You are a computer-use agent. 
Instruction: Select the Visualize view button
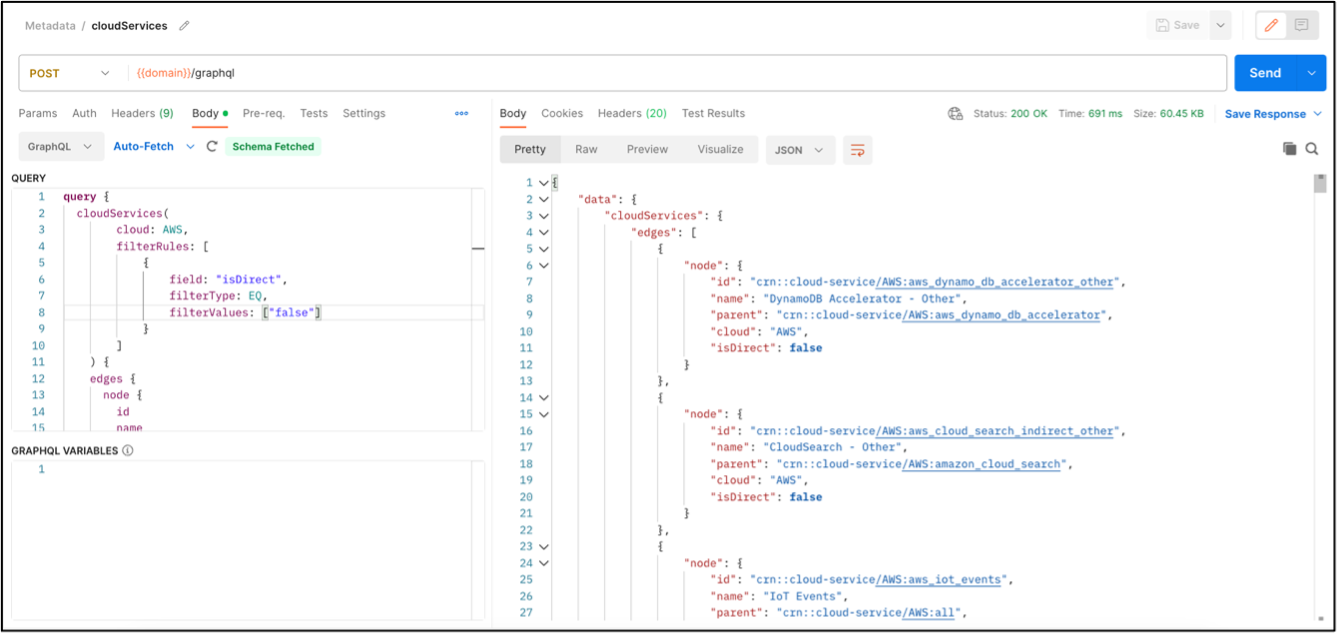tap(720, 149)
